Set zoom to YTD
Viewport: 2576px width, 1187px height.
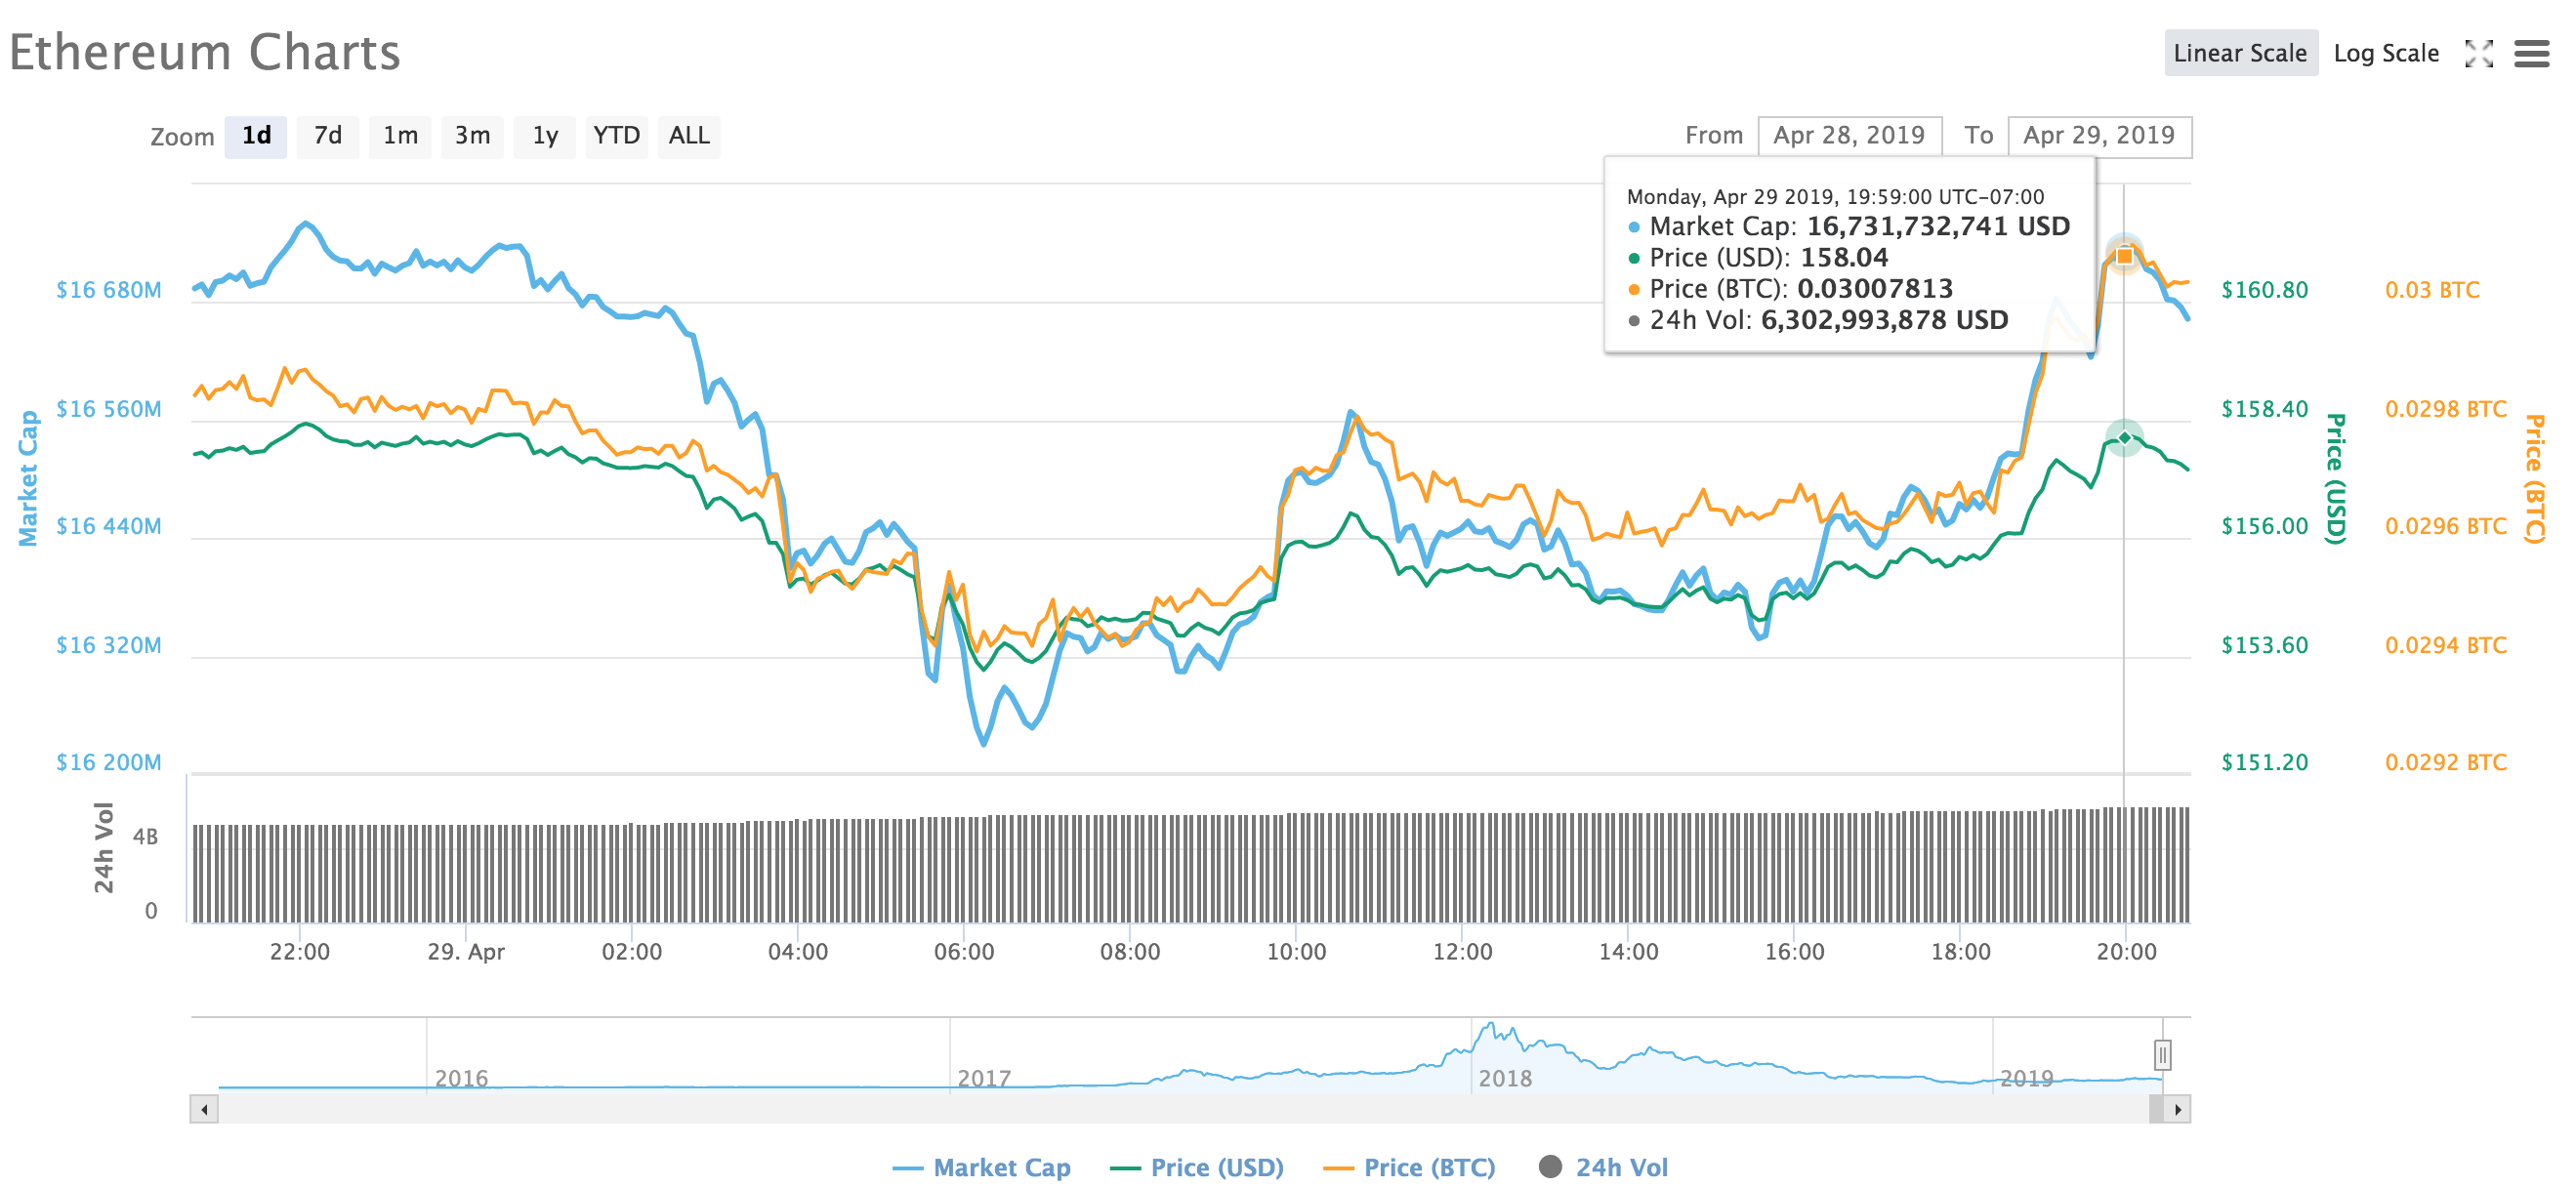[x=616, y=136]
